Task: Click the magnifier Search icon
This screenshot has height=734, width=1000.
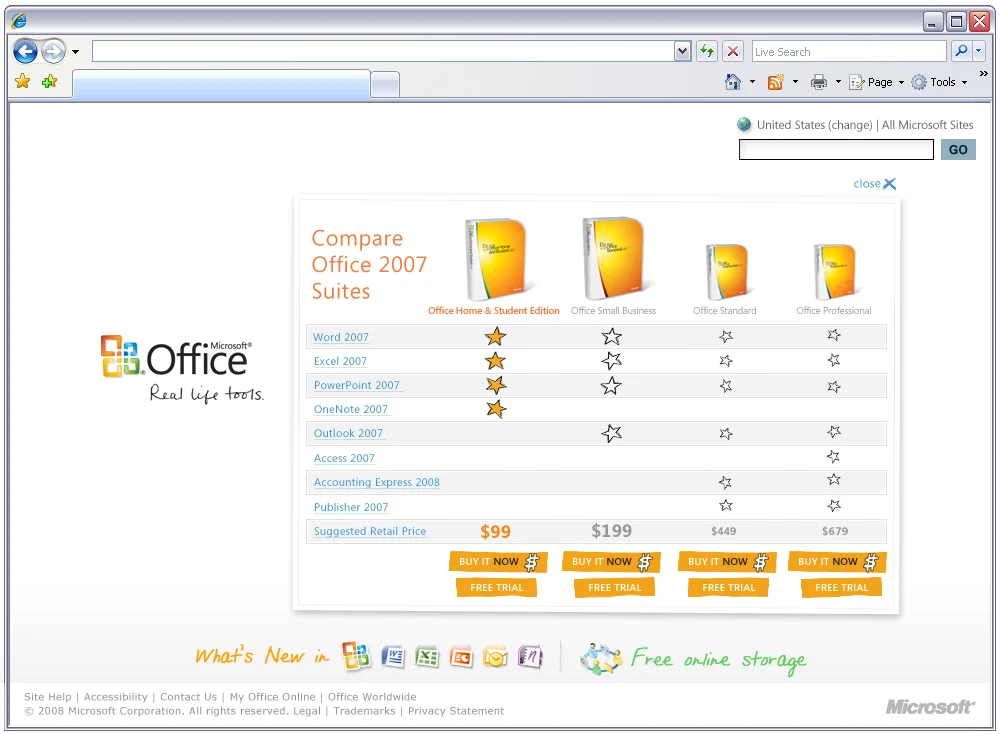Action: coord(961,51)
